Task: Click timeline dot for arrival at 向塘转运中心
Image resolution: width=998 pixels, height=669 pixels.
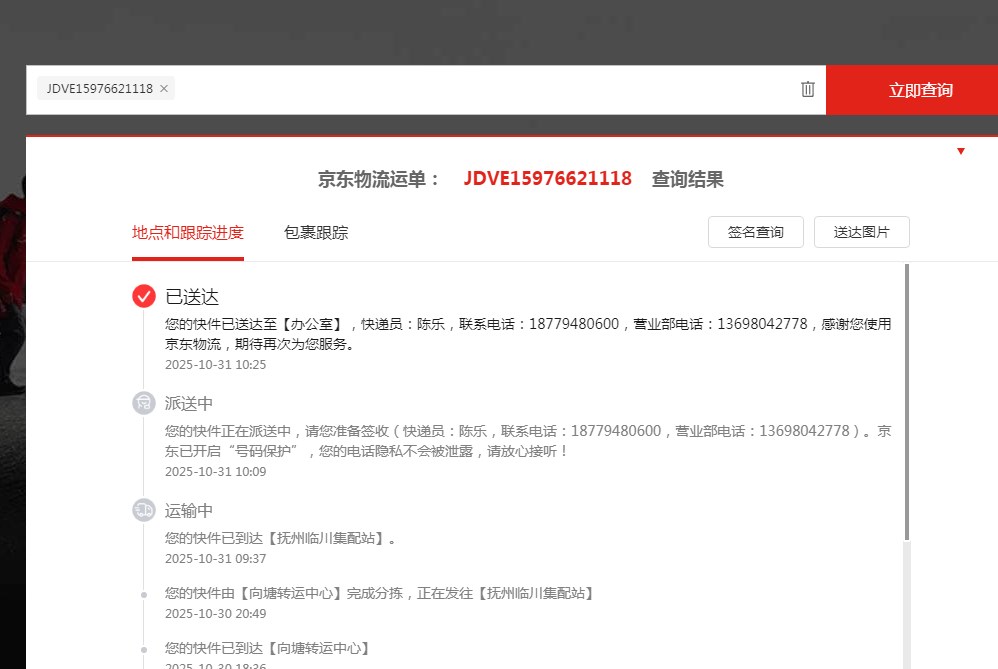Action: 144,649
